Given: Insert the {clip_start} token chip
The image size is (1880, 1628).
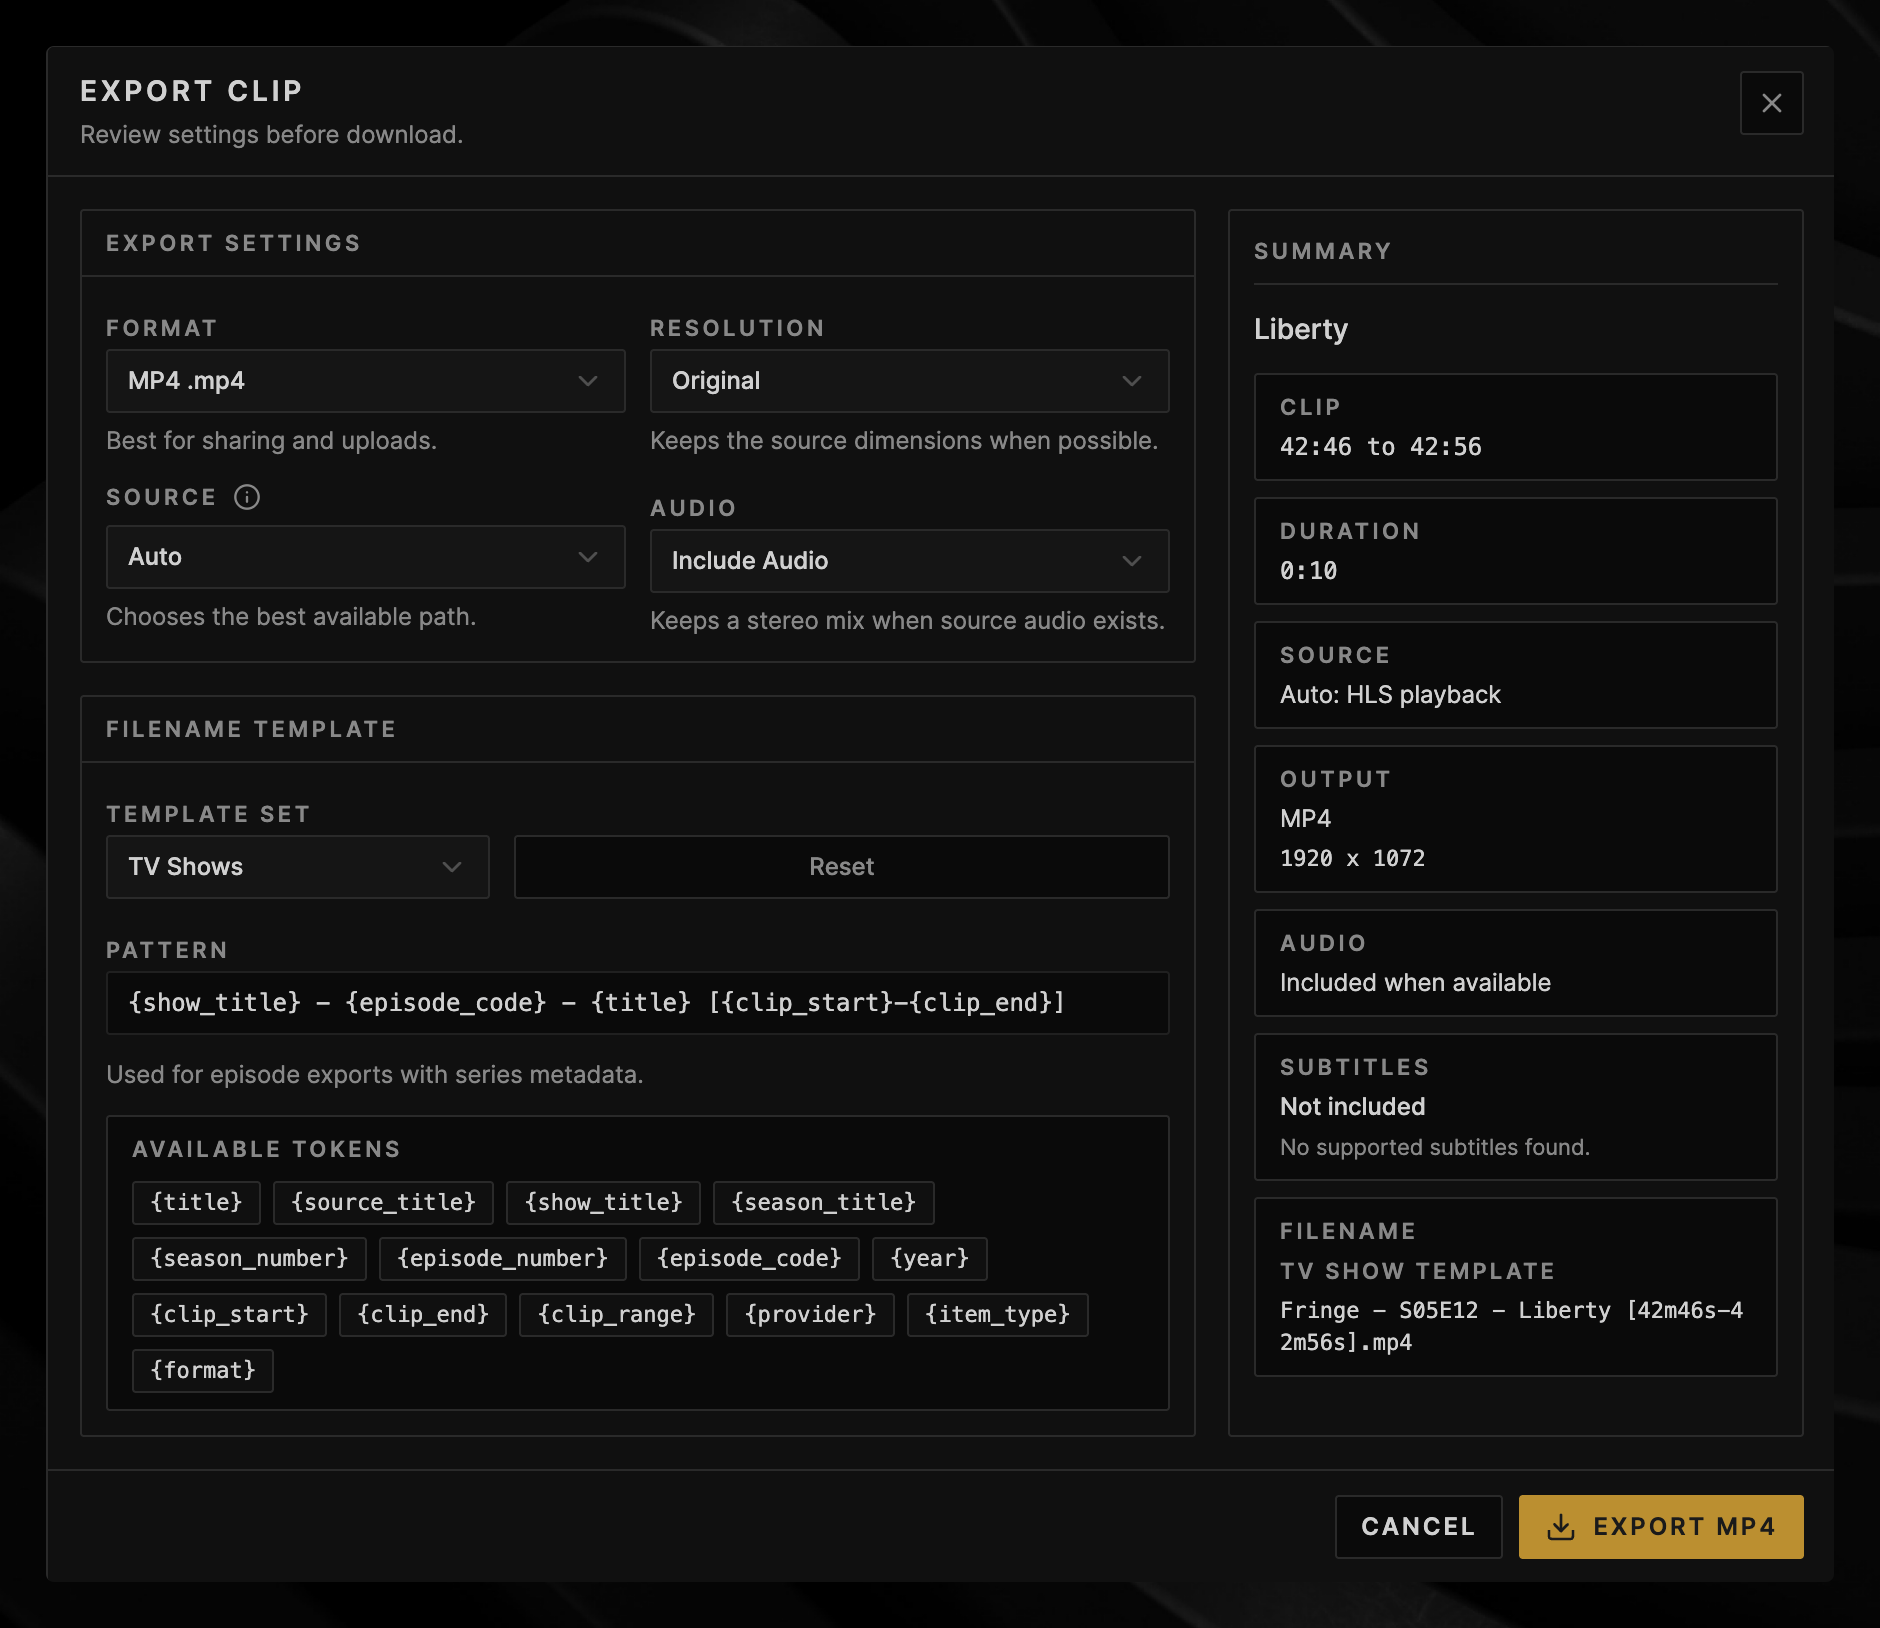Looking at the screenshot, I should (x=229, y=1314).
